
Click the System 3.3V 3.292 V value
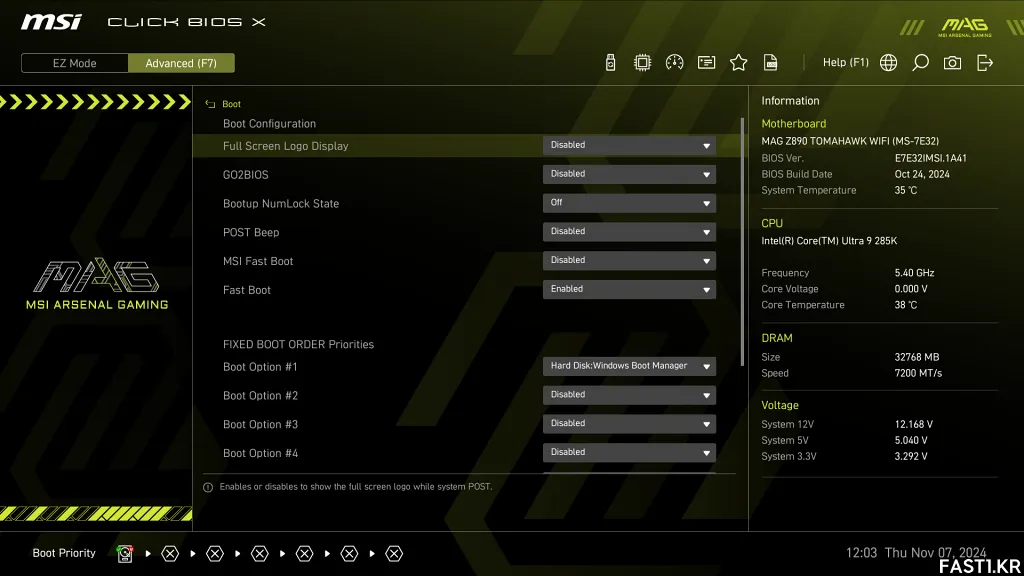(911, 456)
